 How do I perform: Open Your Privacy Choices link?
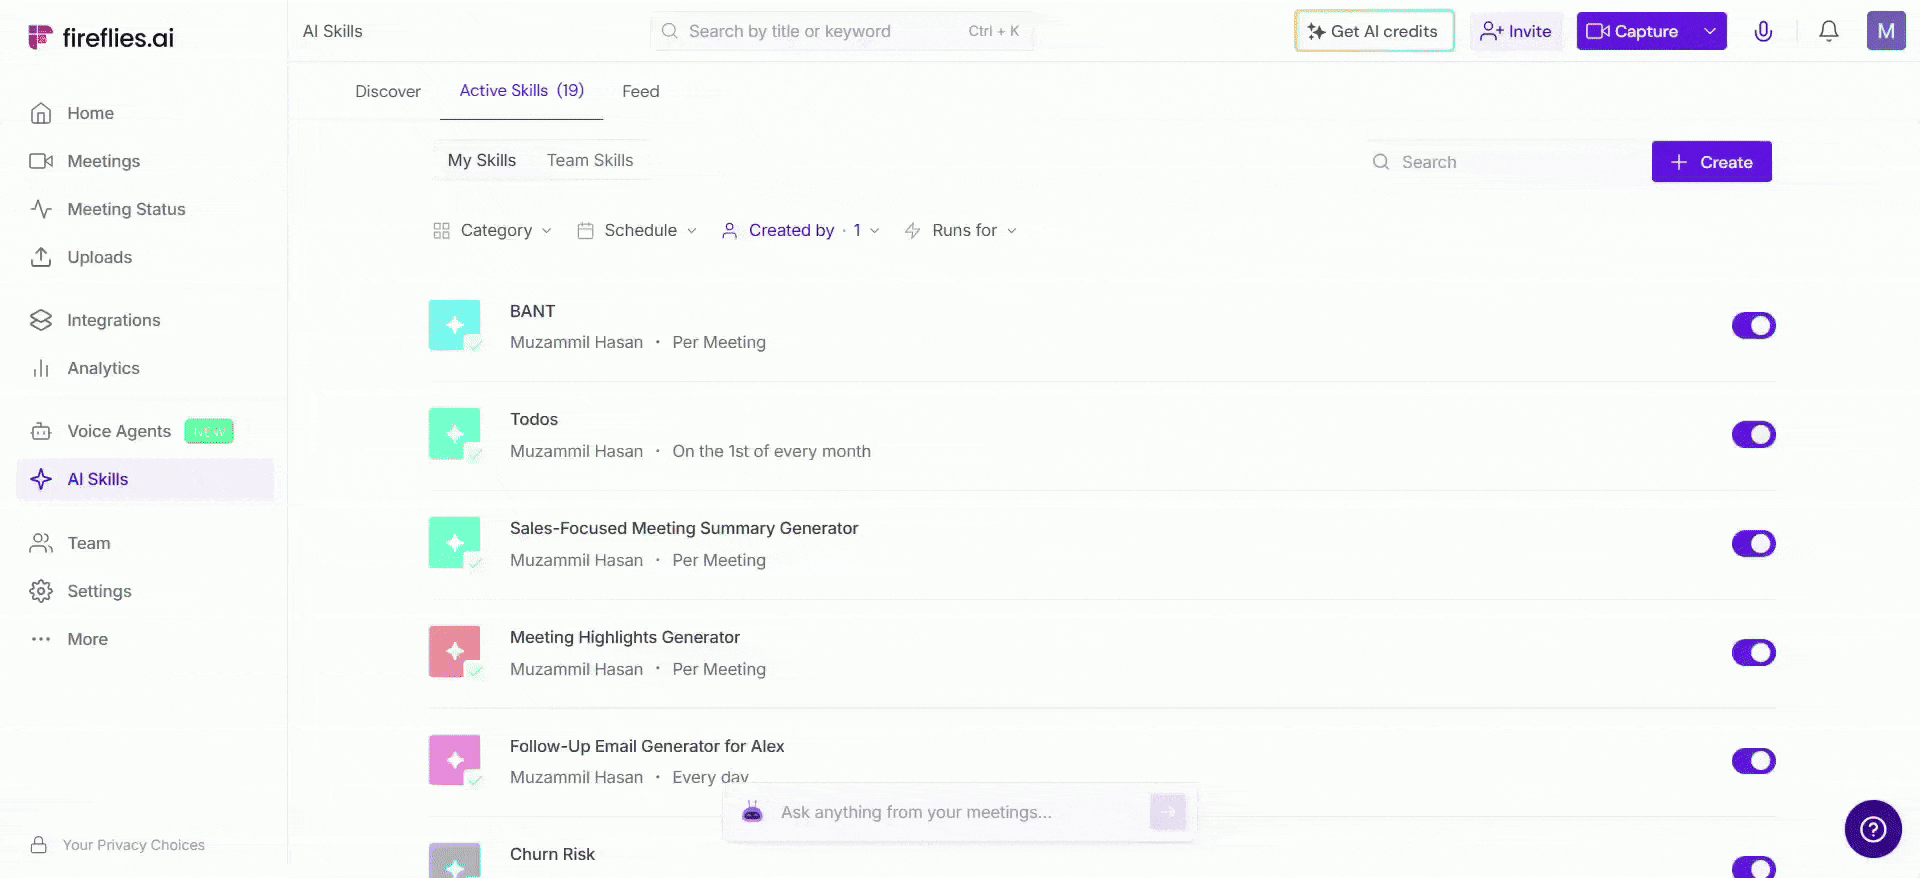point(134,845)
